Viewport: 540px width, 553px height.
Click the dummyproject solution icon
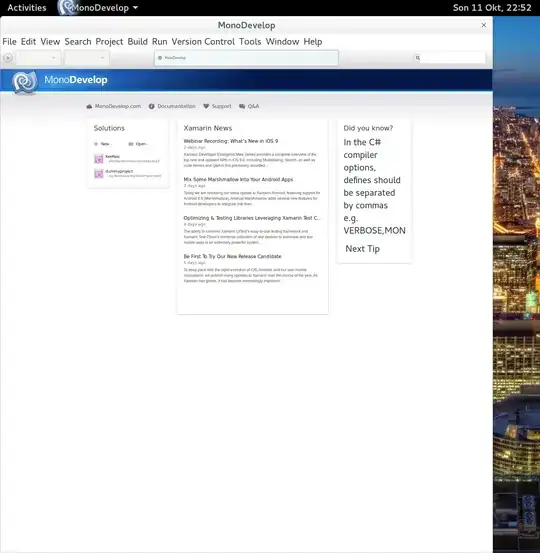pyautogui.click(x=99, y=174)
